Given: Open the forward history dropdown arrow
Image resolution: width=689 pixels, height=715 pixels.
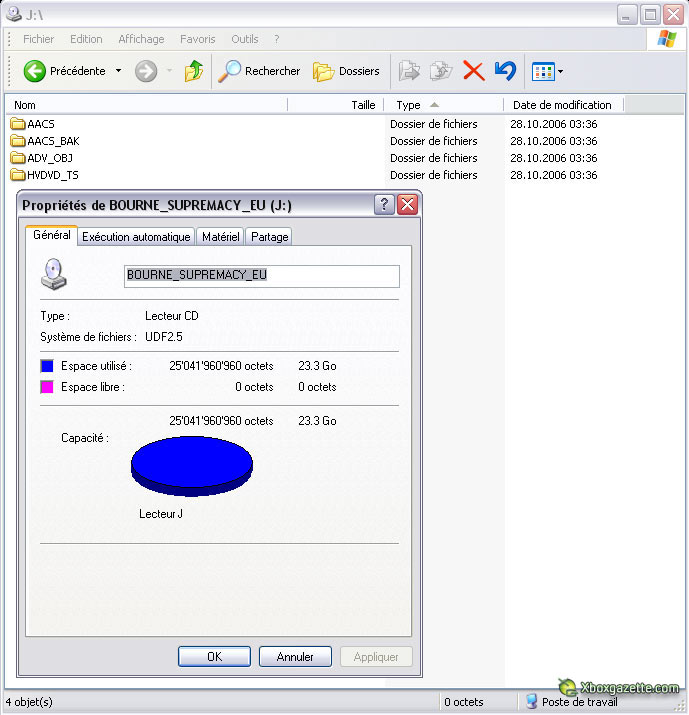Looking at the screenshot, I should (x=169, y=71).
